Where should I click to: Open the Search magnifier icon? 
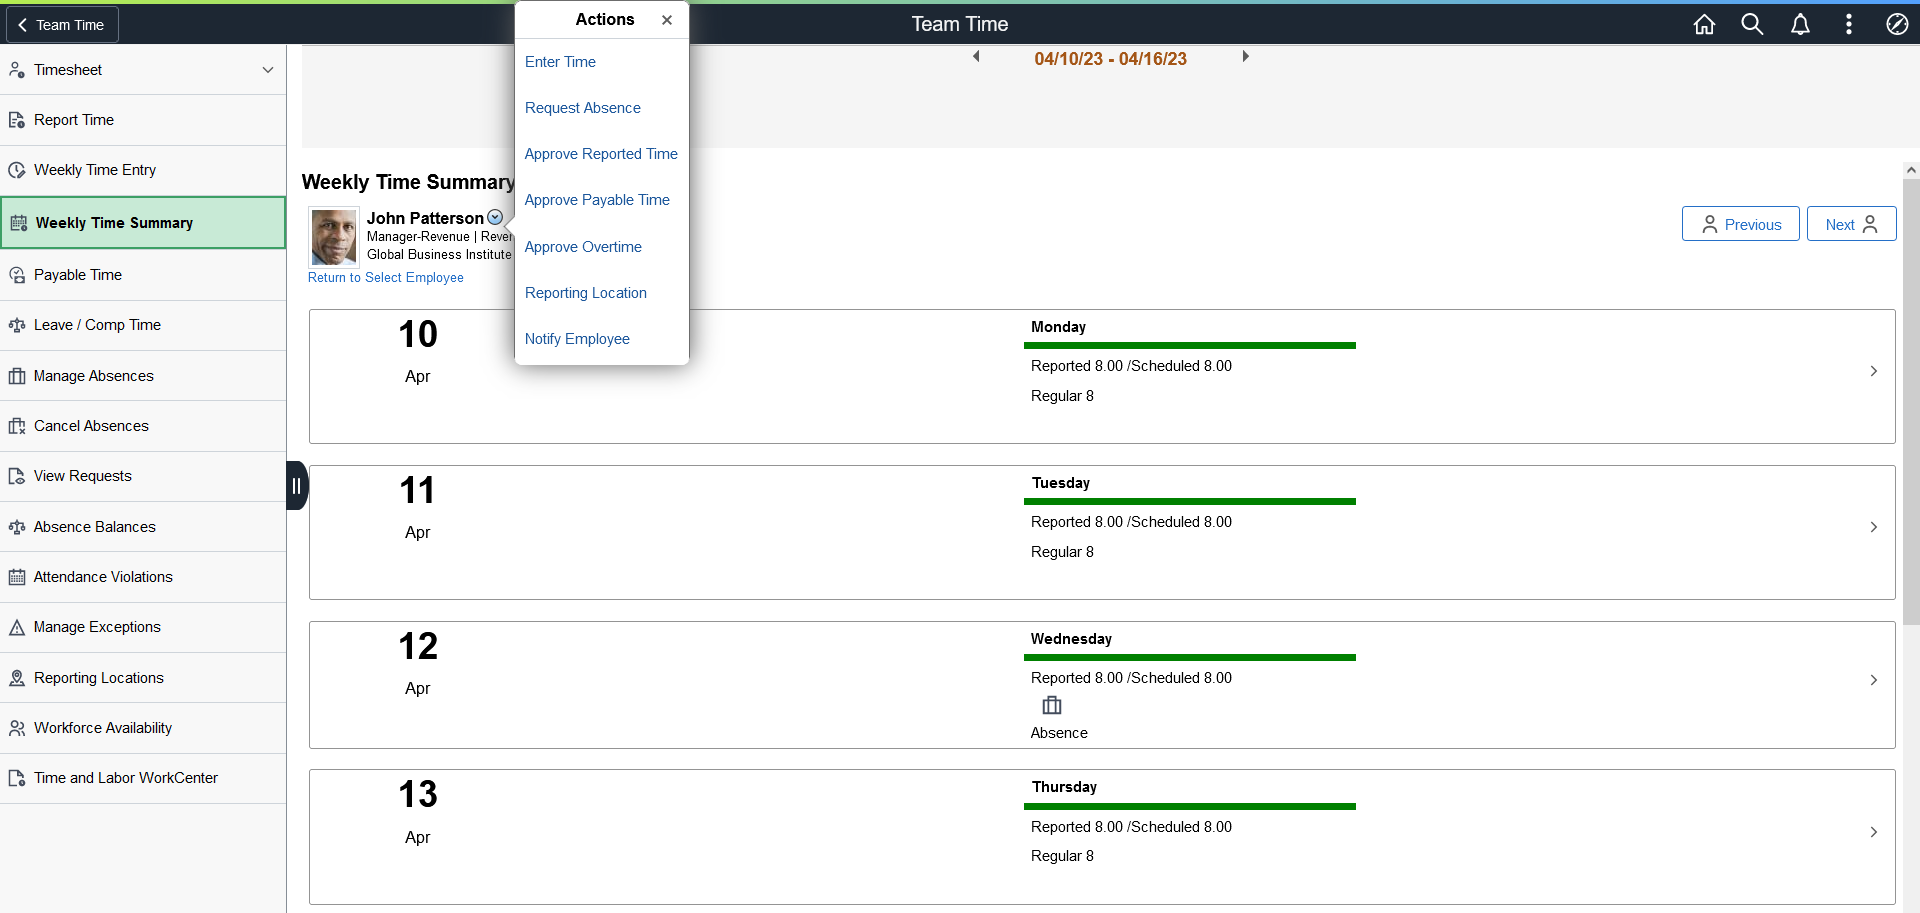pyautogui.click(x=1752, y=24)
